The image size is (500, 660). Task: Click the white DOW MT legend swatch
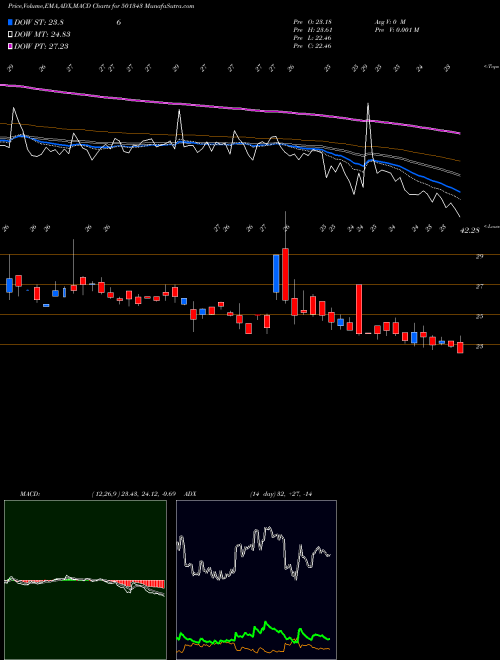pos(11,35)
